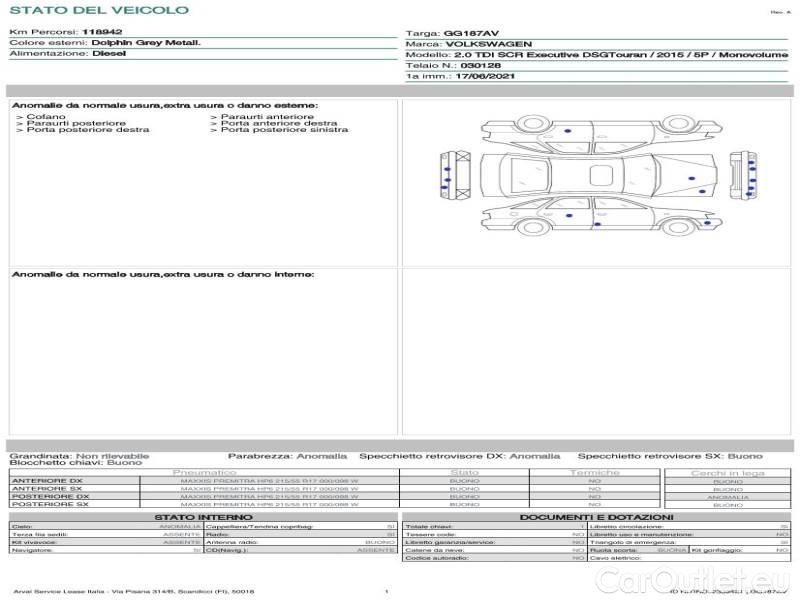Select the Targa value GG187AV
800x600 pixels.
pyautogui.click(x=471, y=33)
